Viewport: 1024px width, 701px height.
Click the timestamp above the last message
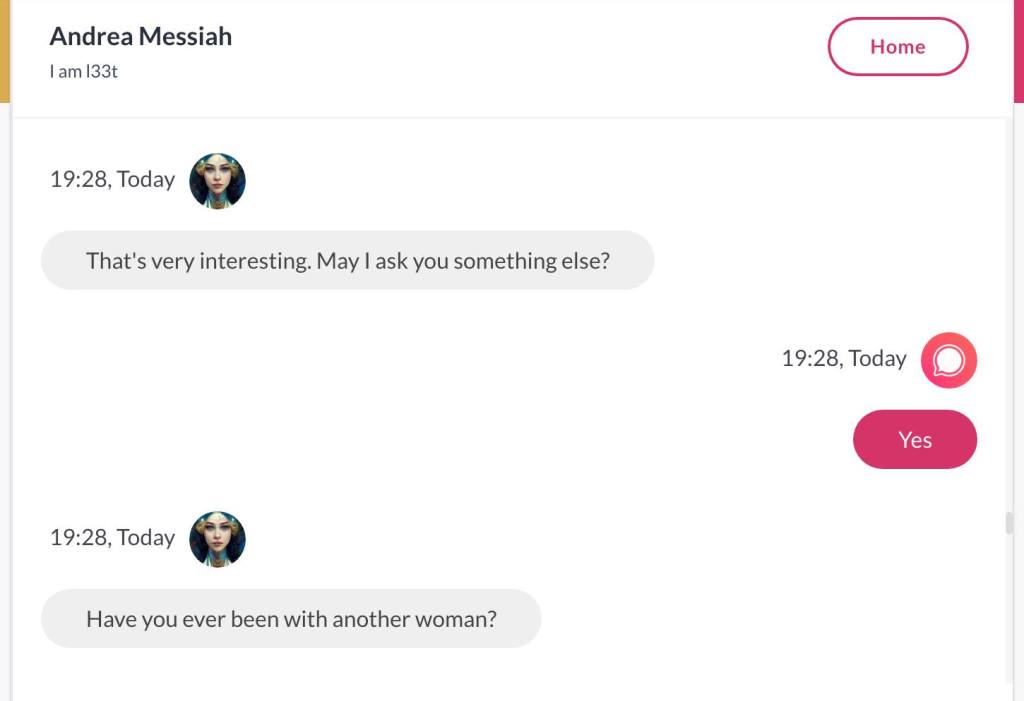[112, 538]
